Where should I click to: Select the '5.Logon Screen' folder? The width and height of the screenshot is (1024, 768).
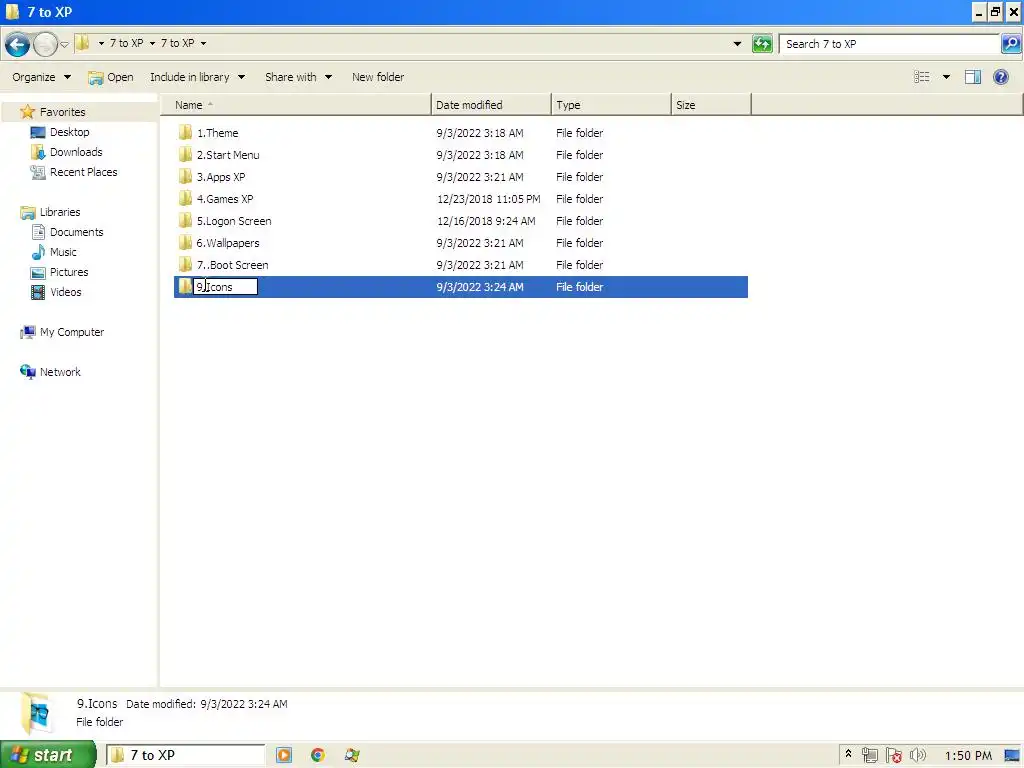click(234, 221)
